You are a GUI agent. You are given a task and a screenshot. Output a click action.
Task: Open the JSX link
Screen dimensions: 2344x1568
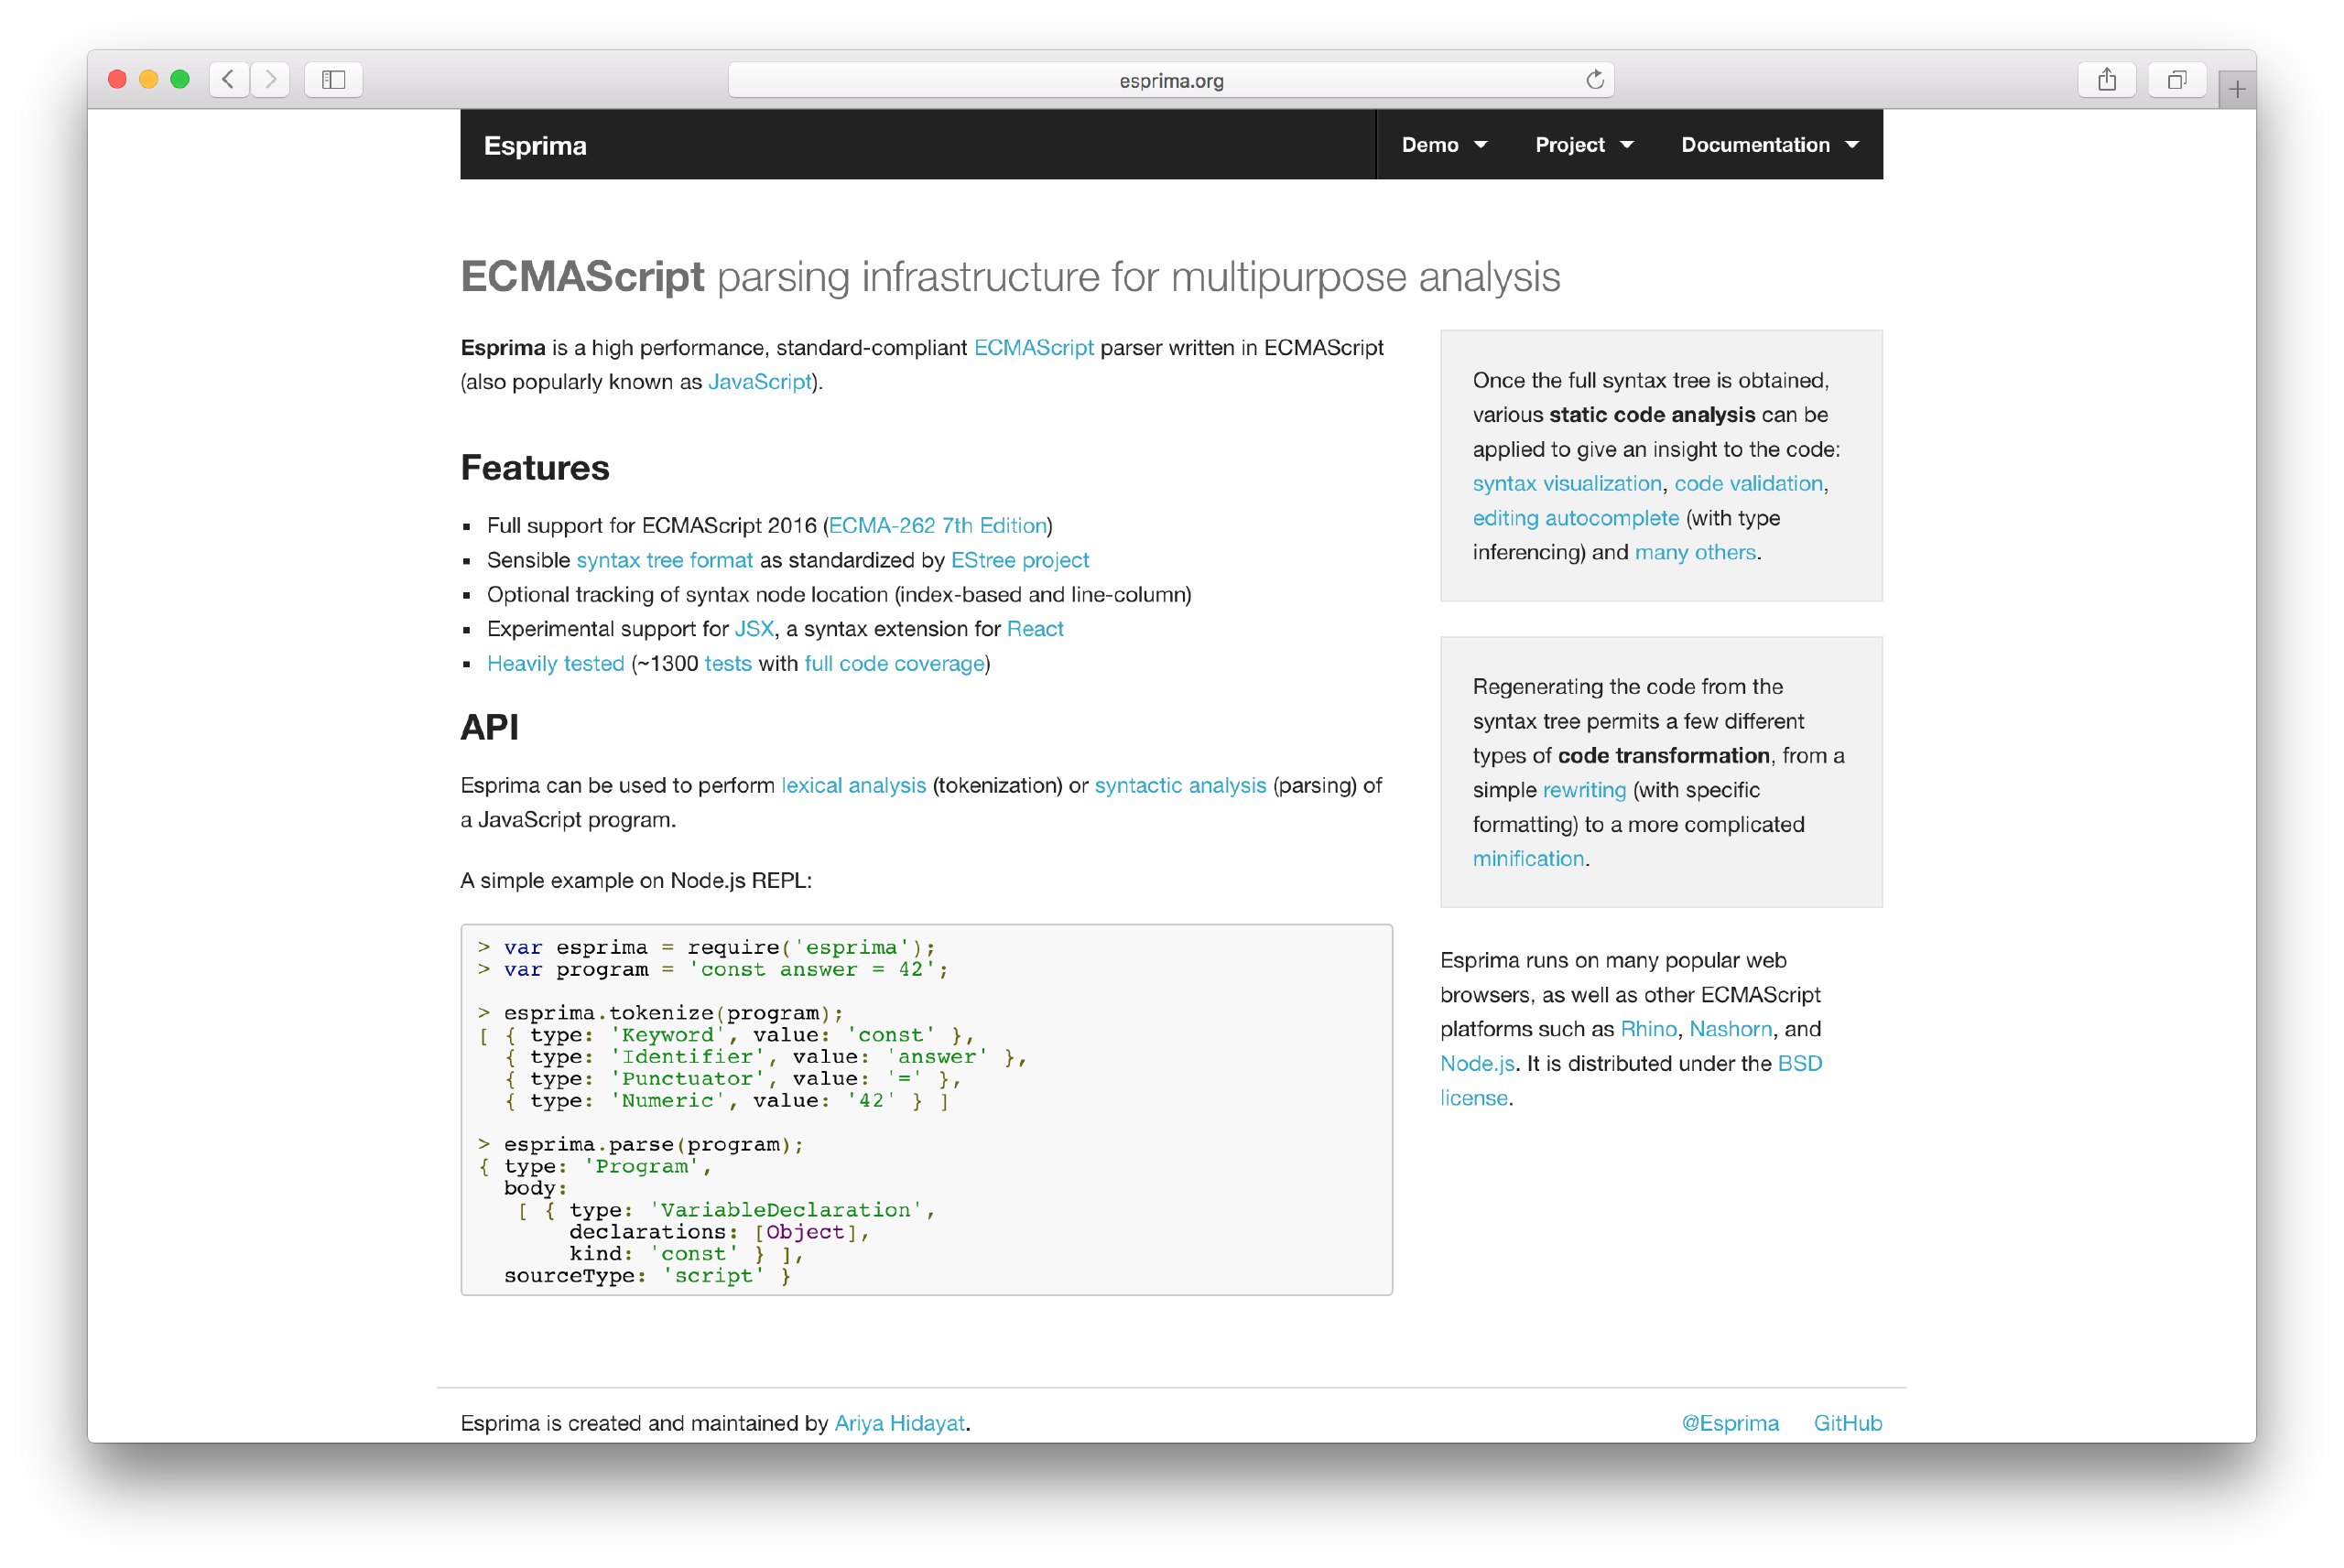tap(754, 629)
